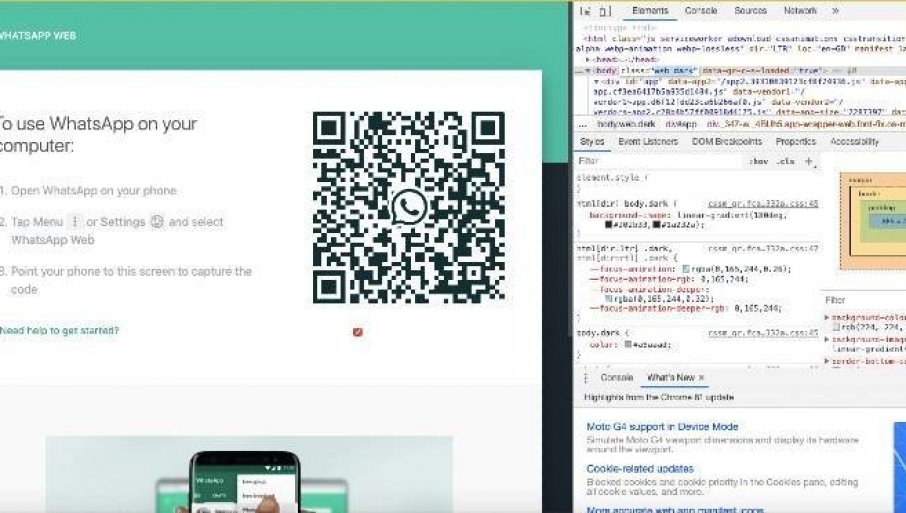Click the Styles filter input field
906x513 pixels.
tap(650, 161)
